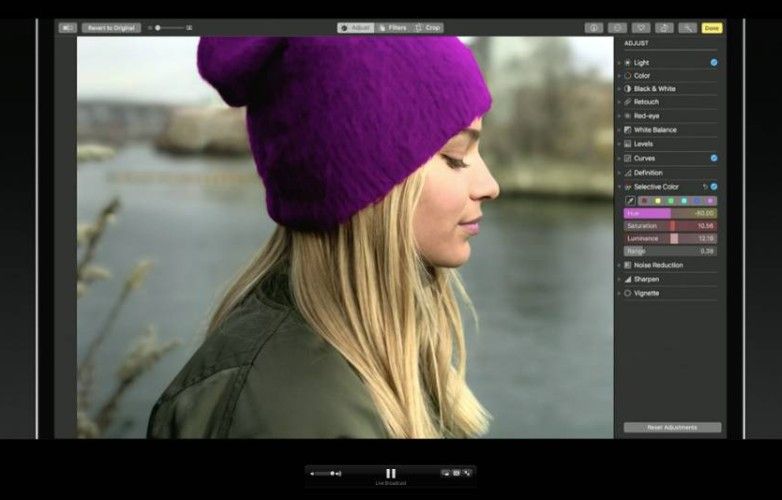The width and height of the screenshot is (782, 500).
Task: Click the Definition row label
Action: pyautogui.click(x=648, y=173)
